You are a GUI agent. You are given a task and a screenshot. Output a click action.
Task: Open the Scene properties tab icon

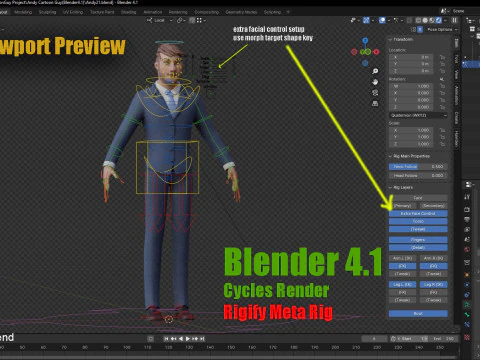(x=467, y=239)
